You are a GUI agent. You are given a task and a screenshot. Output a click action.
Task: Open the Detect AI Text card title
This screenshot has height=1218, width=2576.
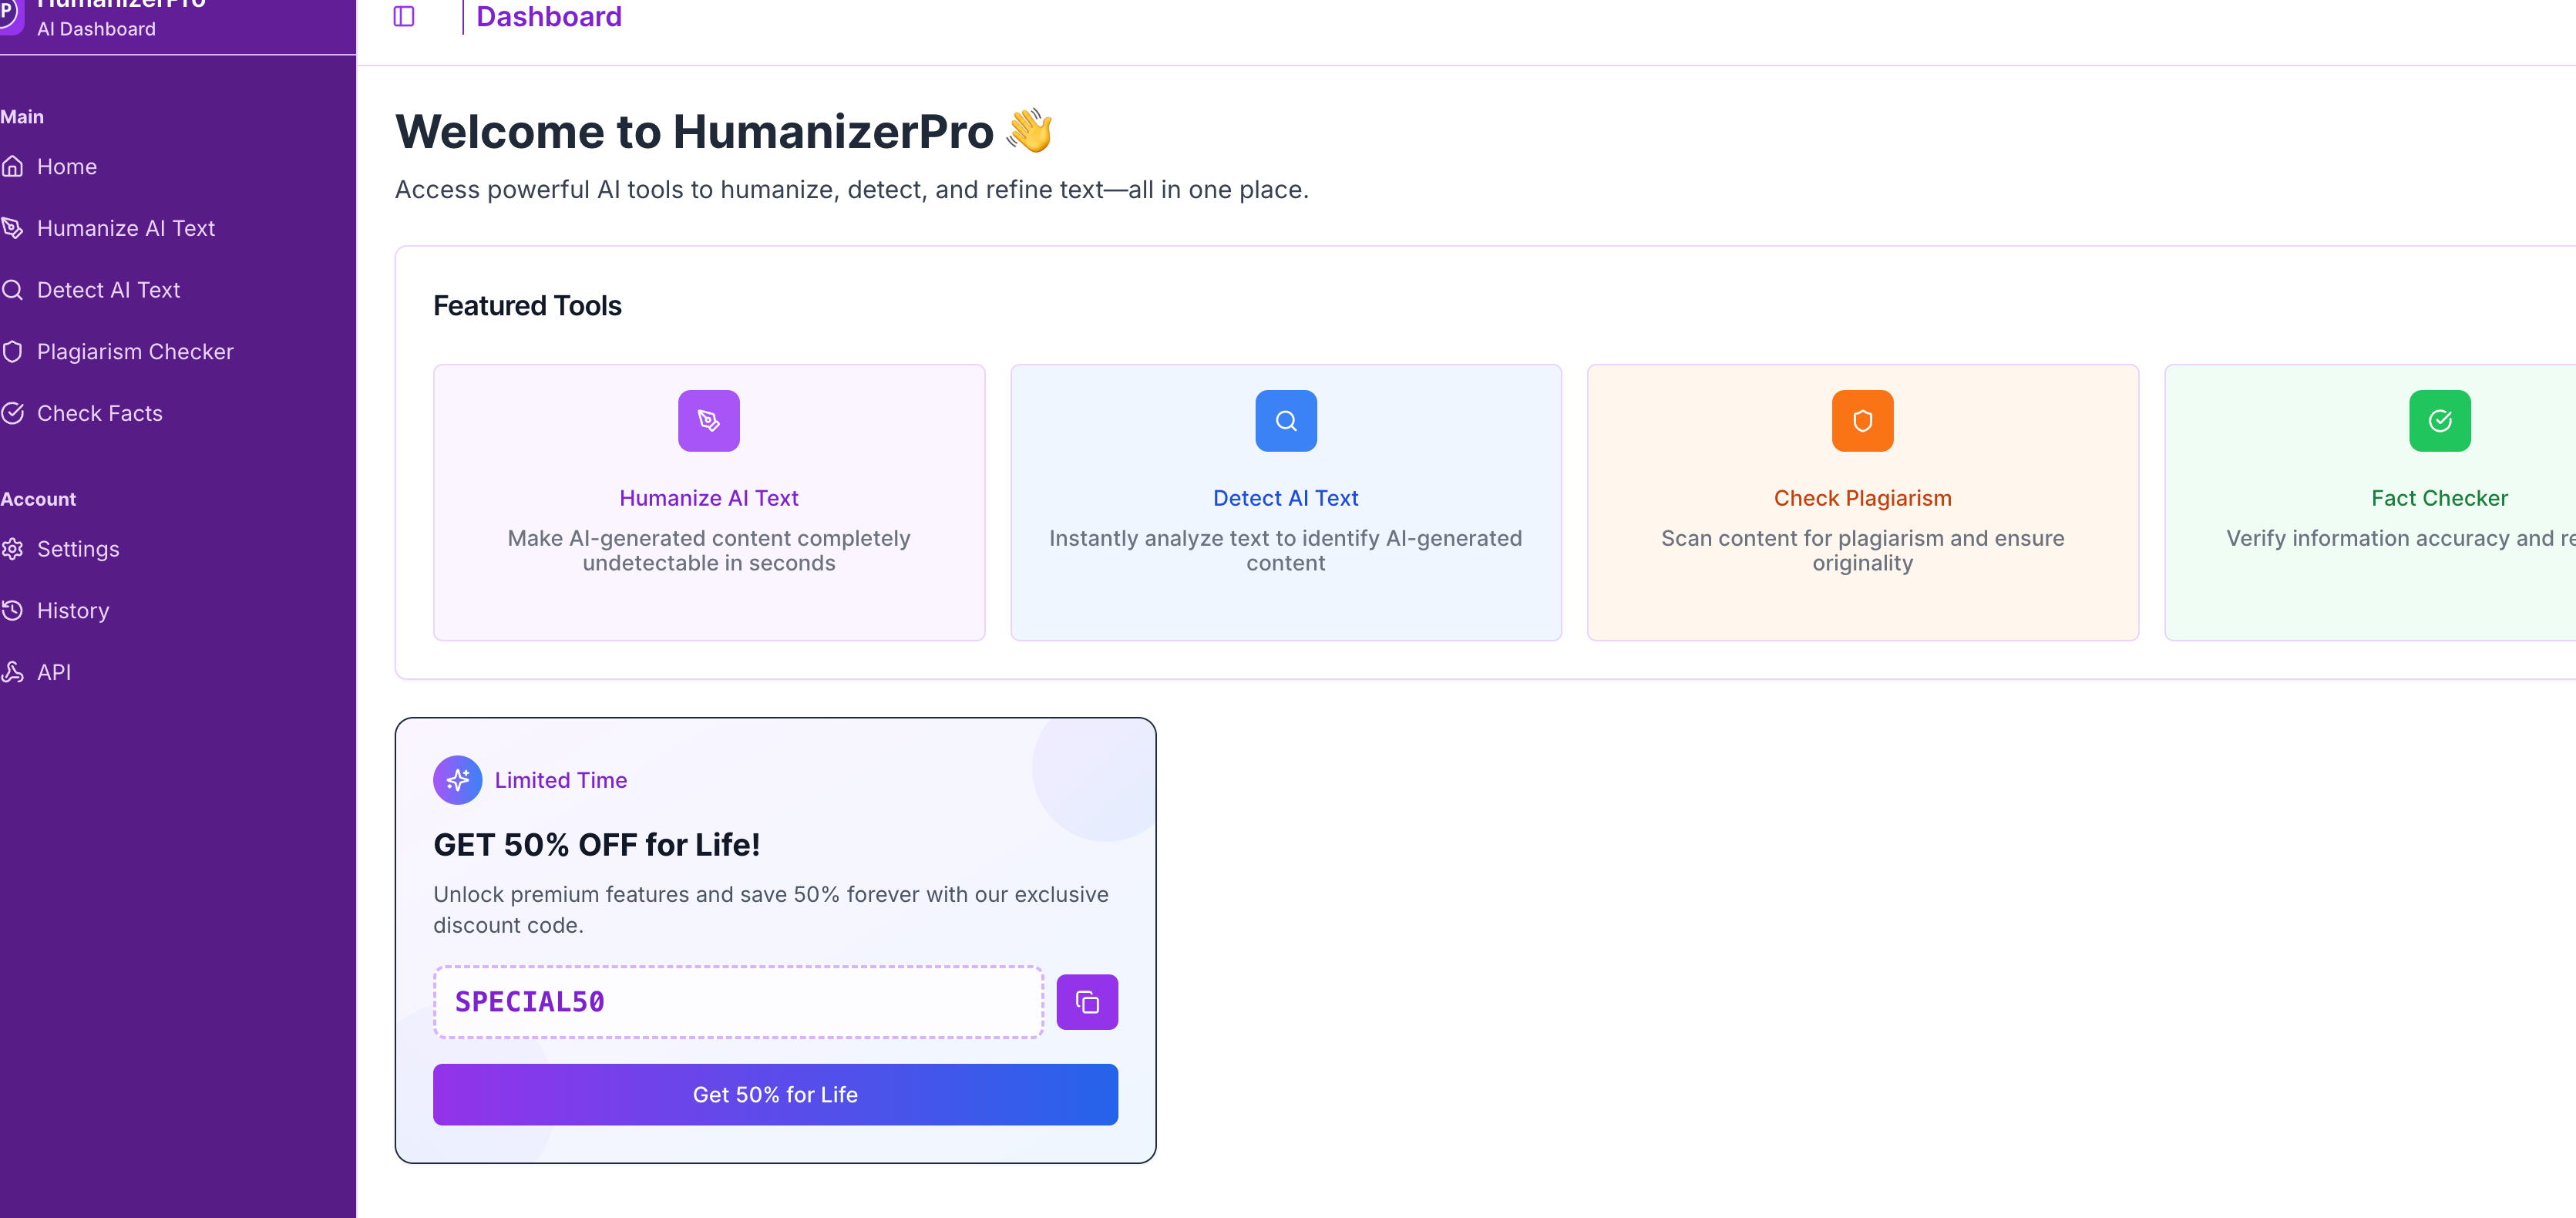pyautogui.click(x=1285, y=498)
